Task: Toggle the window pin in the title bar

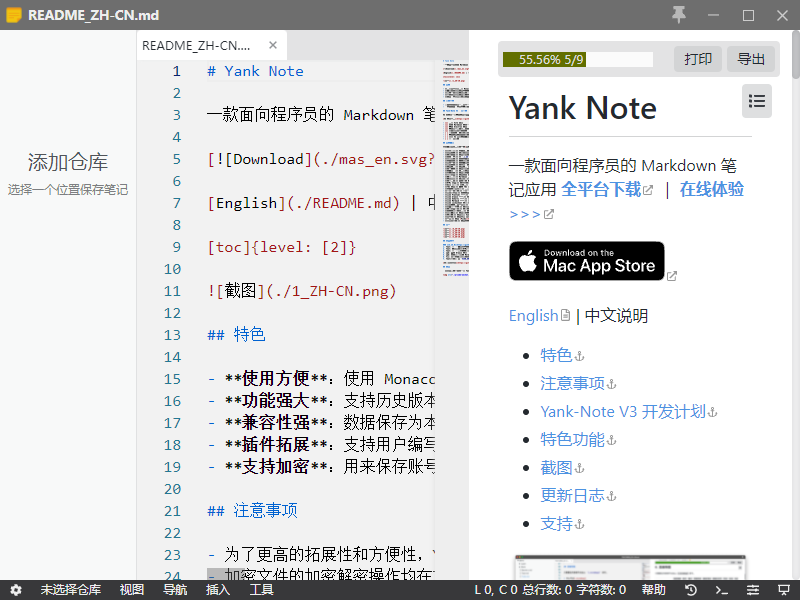Action: pos(679,15)
